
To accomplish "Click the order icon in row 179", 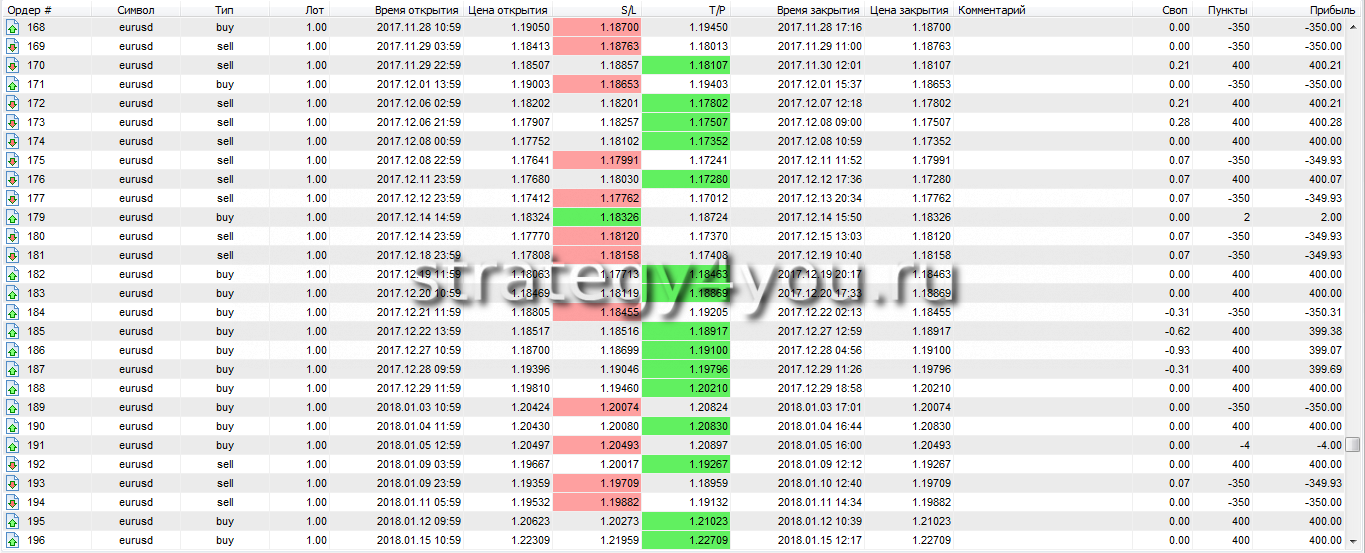I will (12, 217).
